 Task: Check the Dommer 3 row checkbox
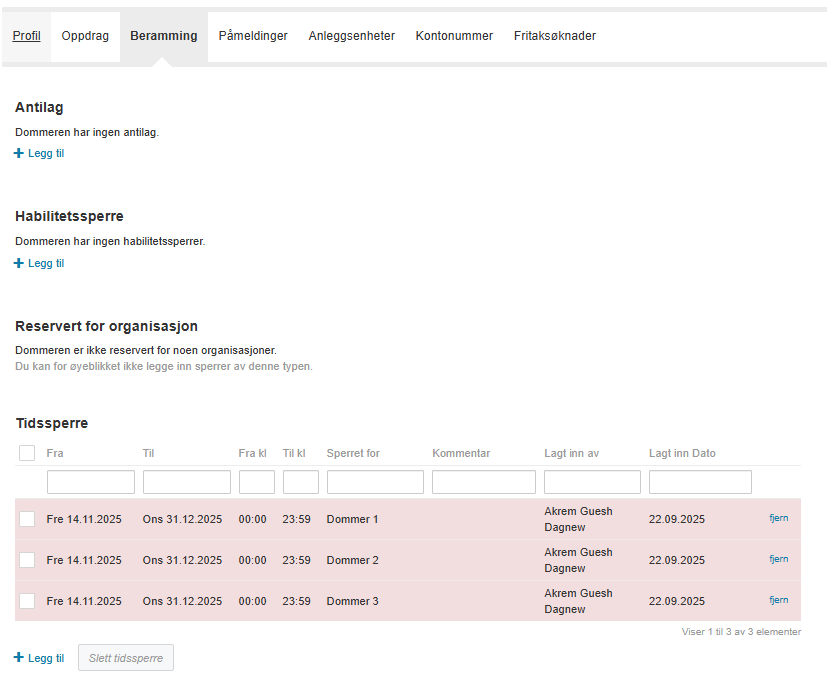click(27, 601)
